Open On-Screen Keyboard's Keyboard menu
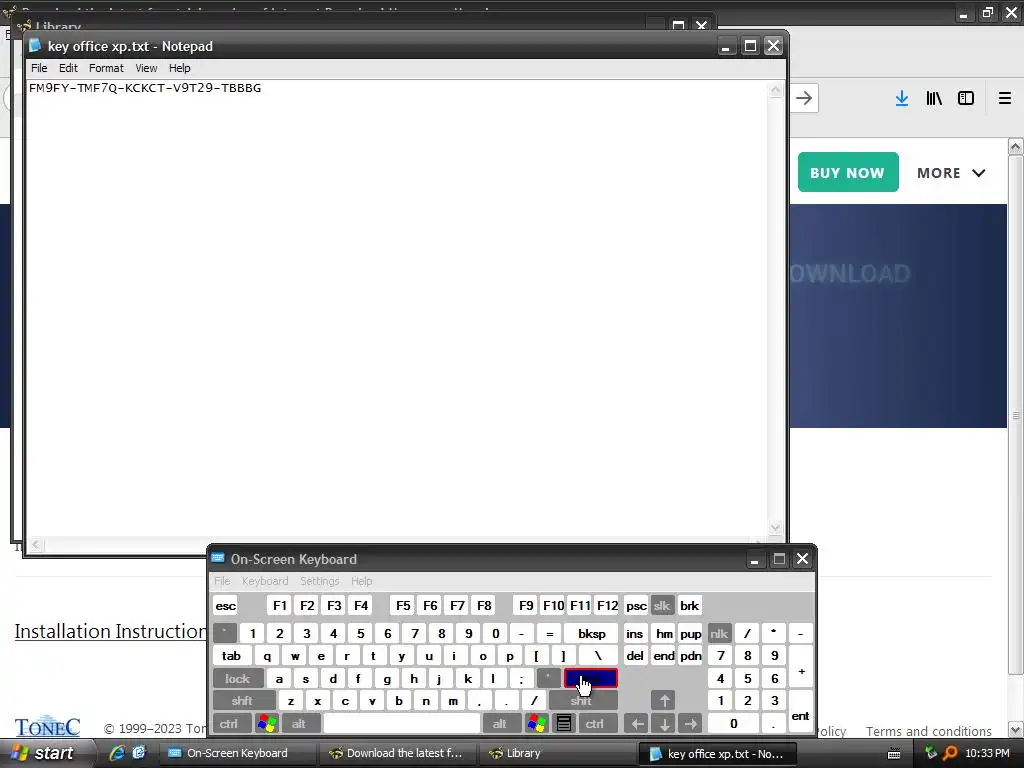Image resolution: width=1024 pixels, height=768 pixels. tap(264, 581)
